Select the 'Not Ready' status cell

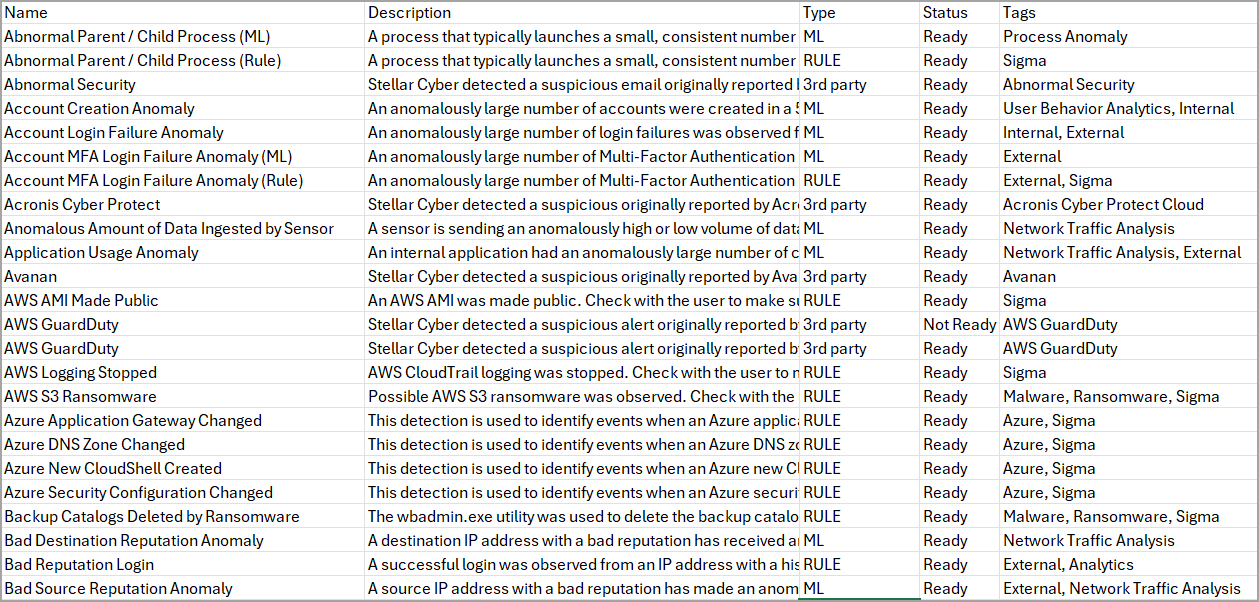point(959,324)
